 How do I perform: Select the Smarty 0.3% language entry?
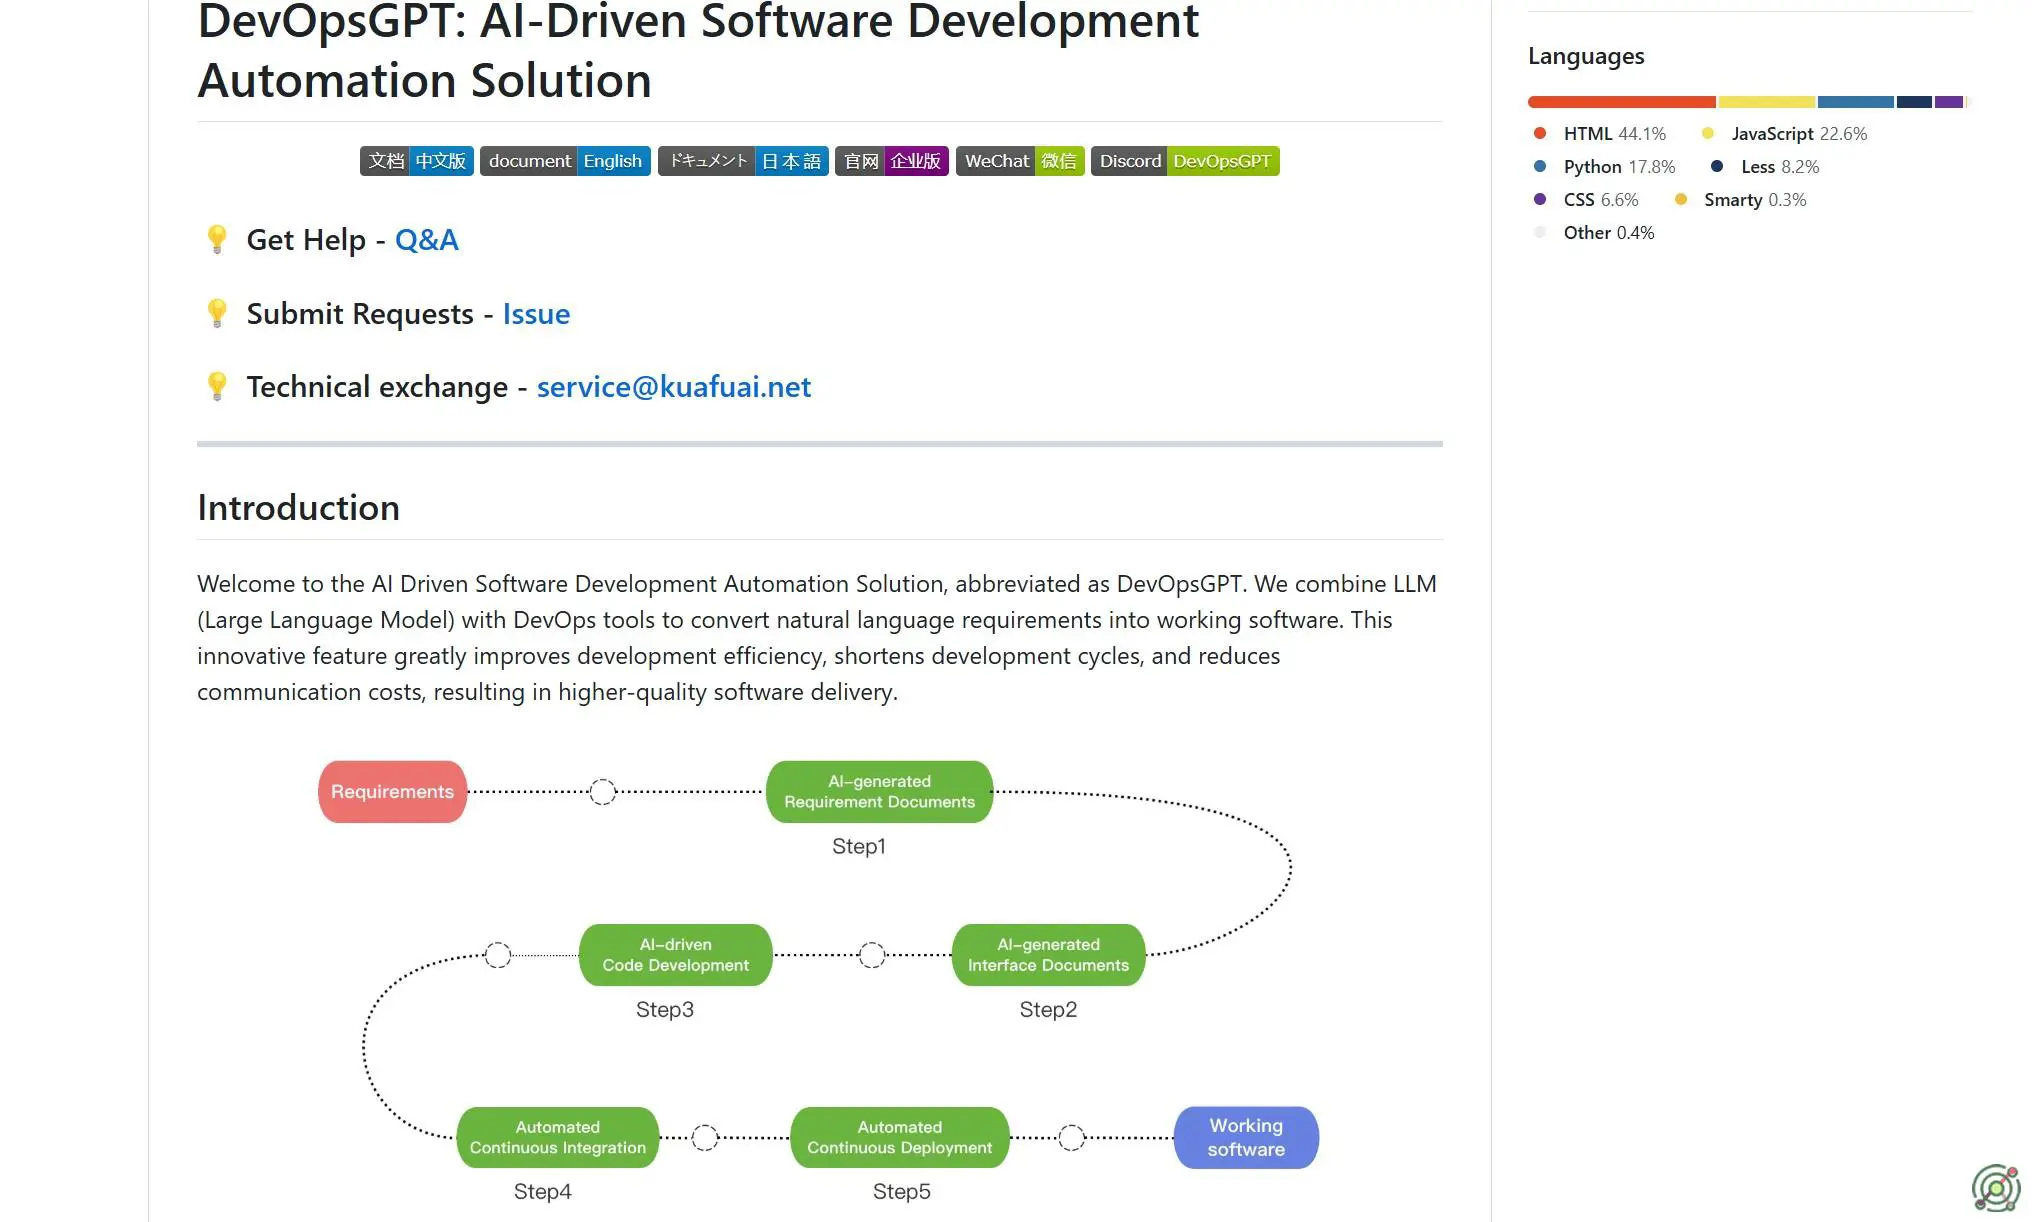tap(1741, 200)
